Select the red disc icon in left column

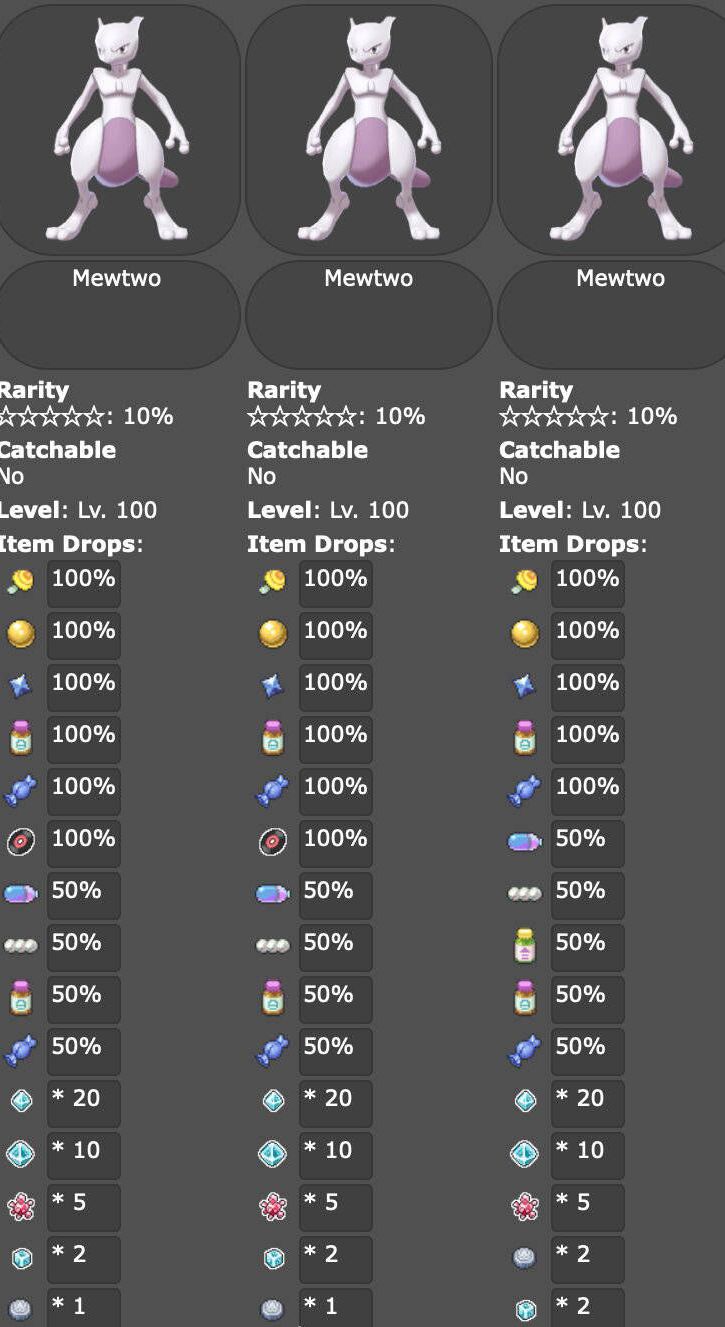coord(21,841)
